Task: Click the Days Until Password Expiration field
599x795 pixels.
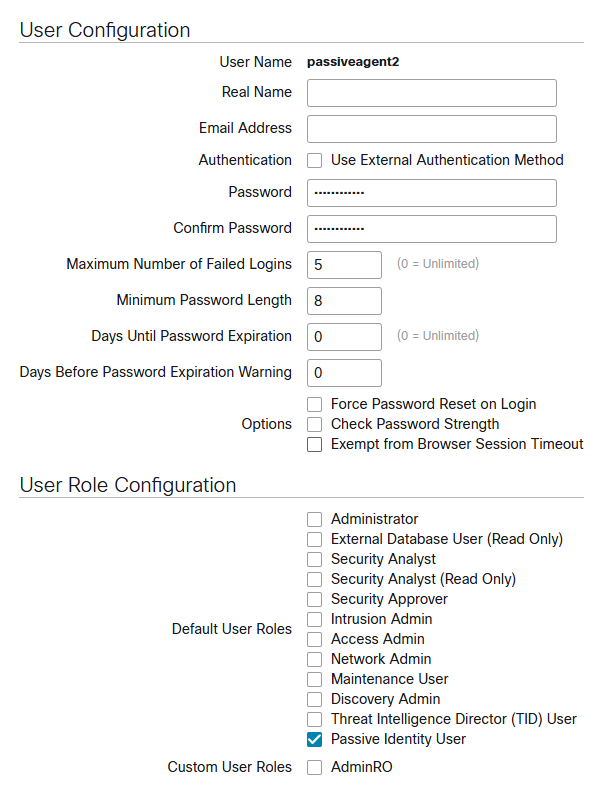Action: [344, 337]
